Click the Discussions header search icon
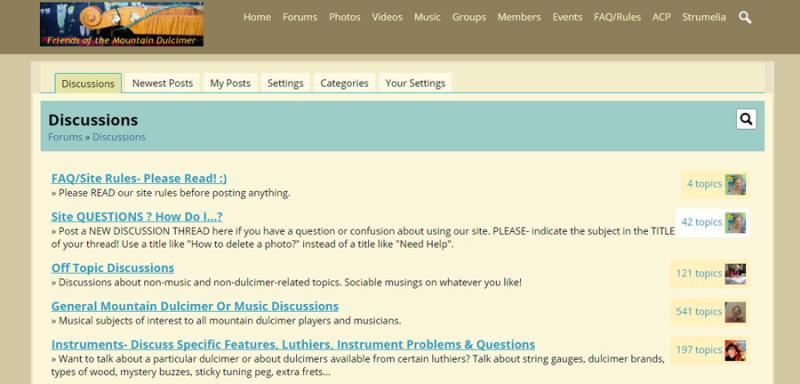The image size is (800, 384). pos(746,119)
